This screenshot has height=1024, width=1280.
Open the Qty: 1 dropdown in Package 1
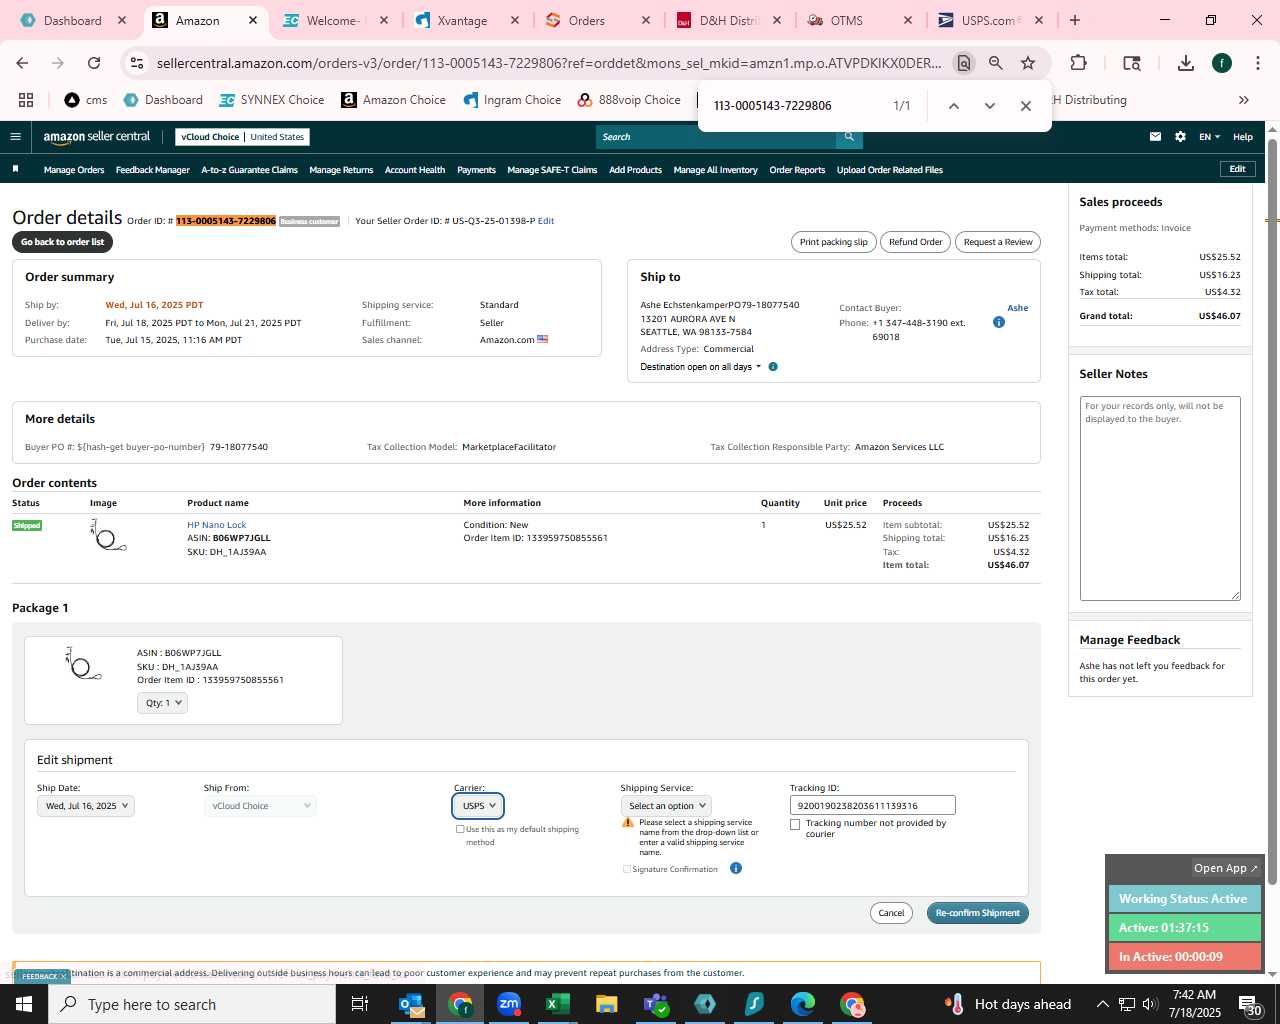[x=162, y=703]
